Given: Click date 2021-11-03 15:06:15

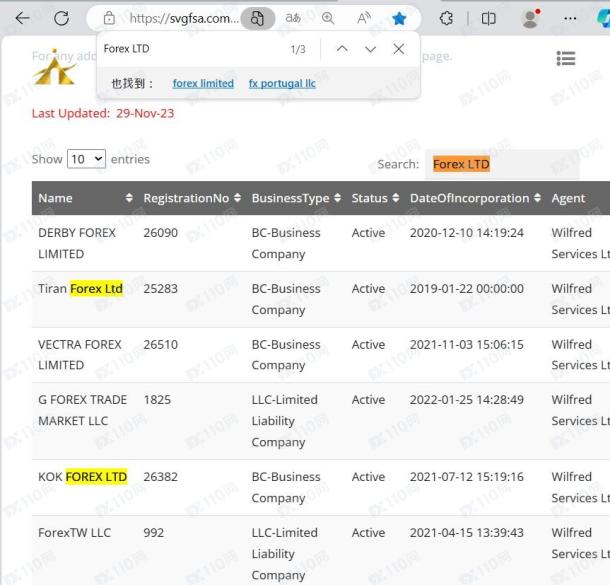Looking at the screenshot, I should click(x=466, y=345).
